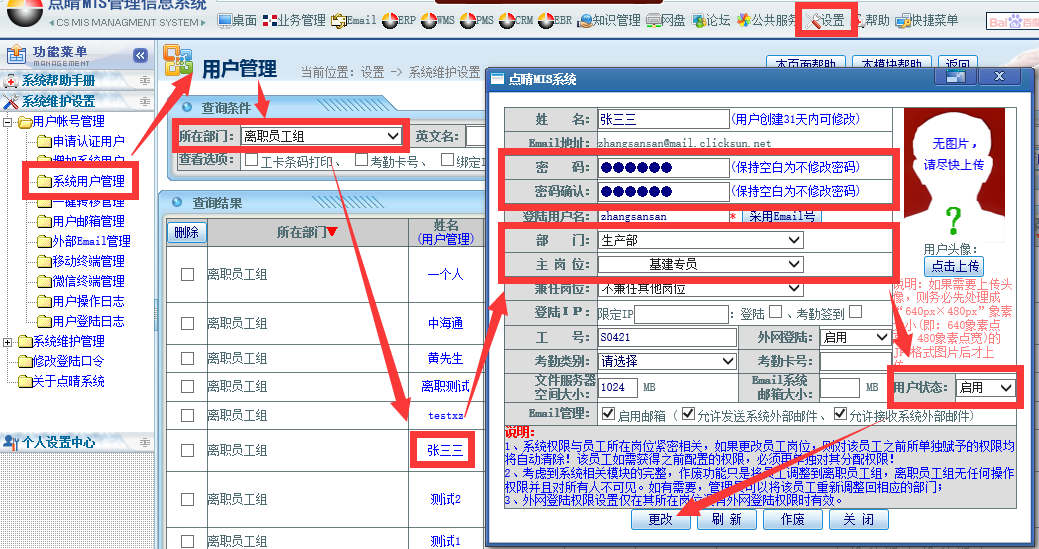Open the 主岗位 dropdown showing 基建专员
The image size is (1039, 549).
pos(700,264)
